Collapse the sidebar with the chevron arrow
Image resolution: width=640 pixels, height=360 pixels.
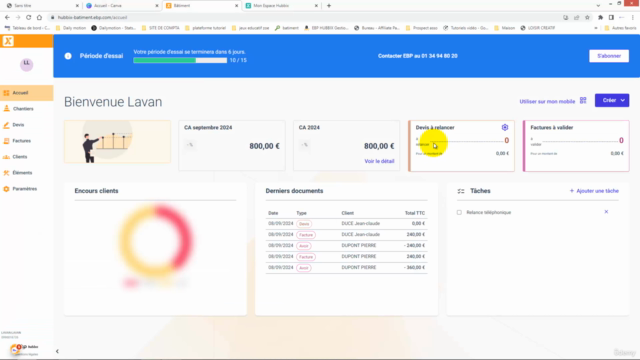pyautogui.click(x=57, y=351)
